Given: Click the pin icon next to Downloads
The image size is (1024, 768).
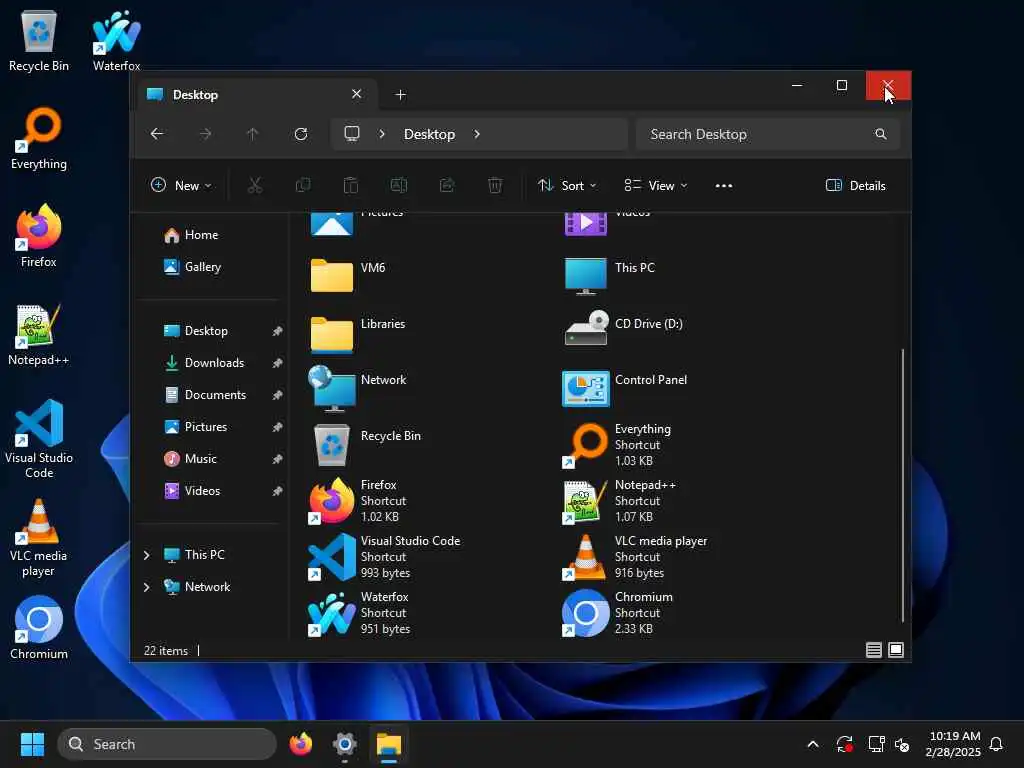Looking at the screenshot, I should (278, 363).
